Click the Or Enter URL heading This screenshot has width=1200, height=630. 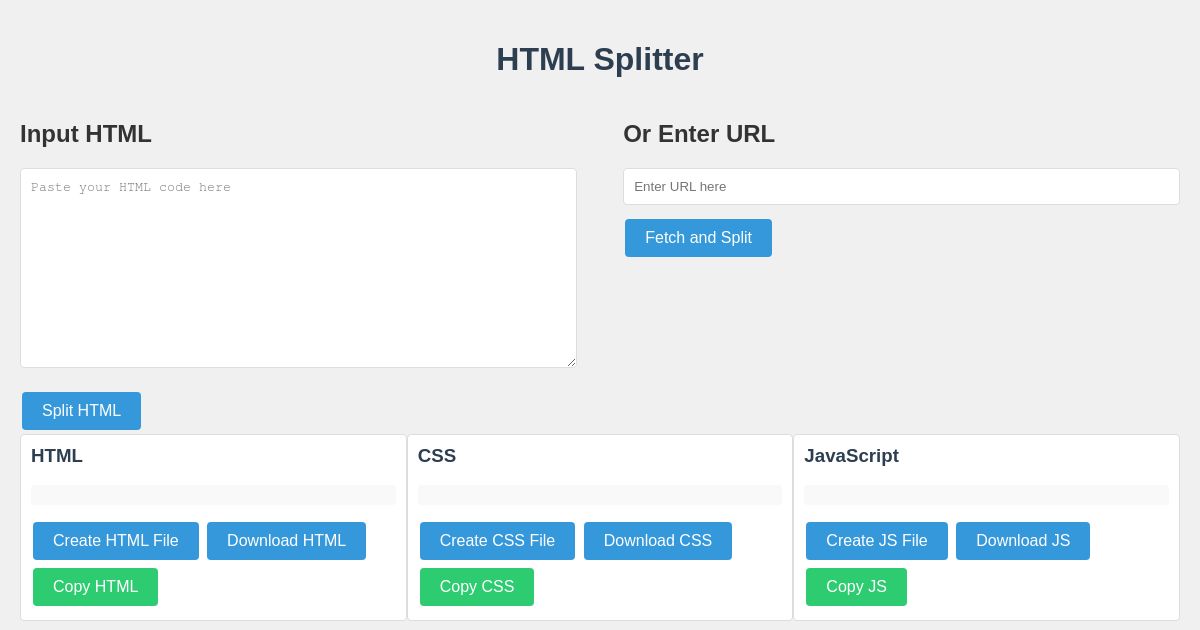(x=698, y=134)
